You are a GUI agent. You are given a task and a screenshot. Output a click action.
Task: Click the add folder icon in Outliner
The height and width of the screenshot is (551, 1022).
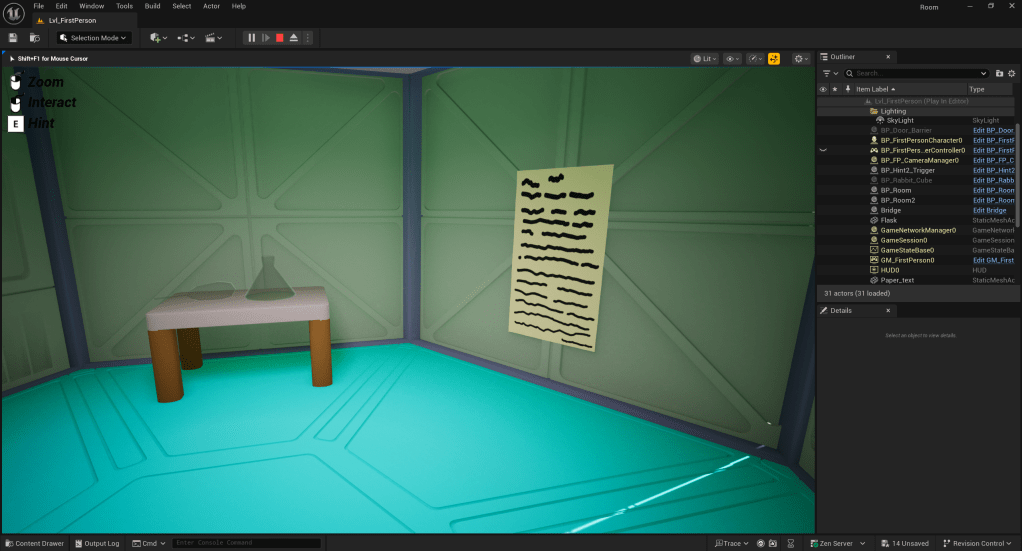(x=999, y=73)
